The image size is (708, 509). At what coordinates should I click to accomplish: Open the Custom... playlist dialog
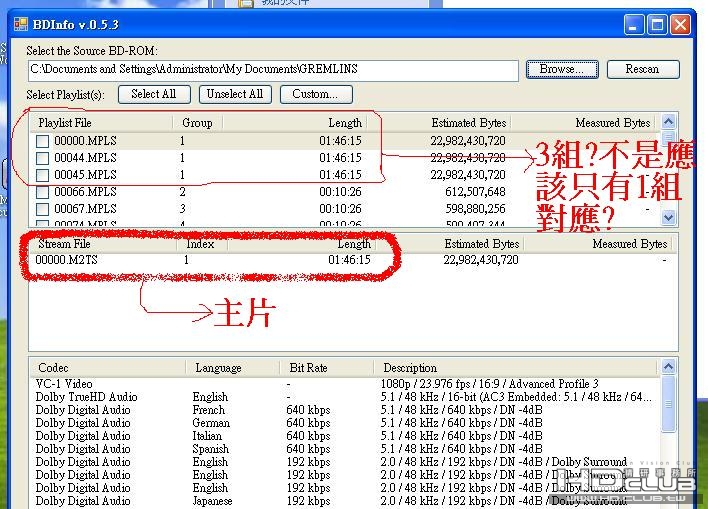(316, 94)
